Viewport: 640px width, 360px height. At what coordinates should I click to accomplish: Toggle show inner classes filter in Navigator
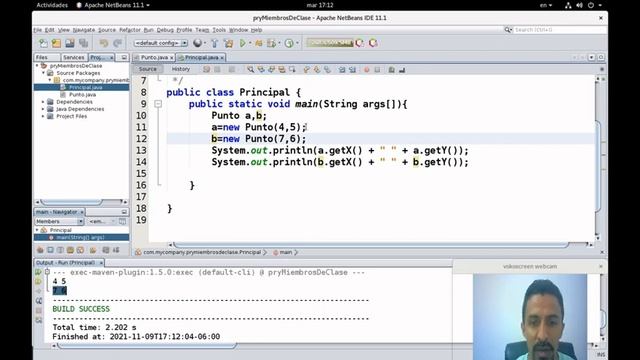tap(80, 250)
